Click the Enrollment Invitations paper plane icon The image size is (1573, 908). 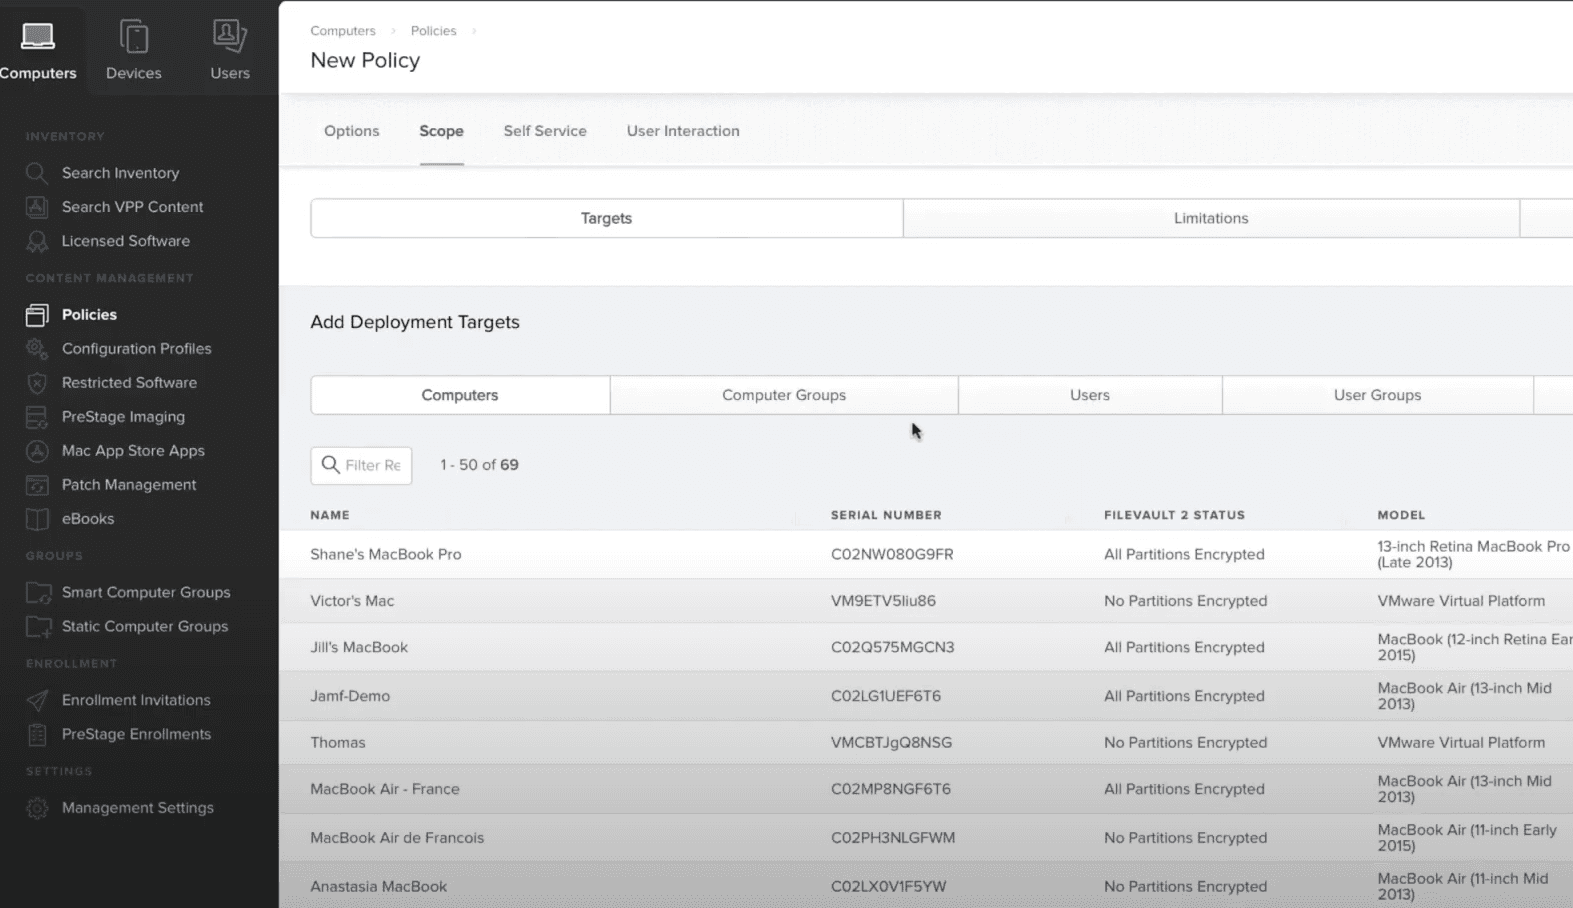pos(37,700)
